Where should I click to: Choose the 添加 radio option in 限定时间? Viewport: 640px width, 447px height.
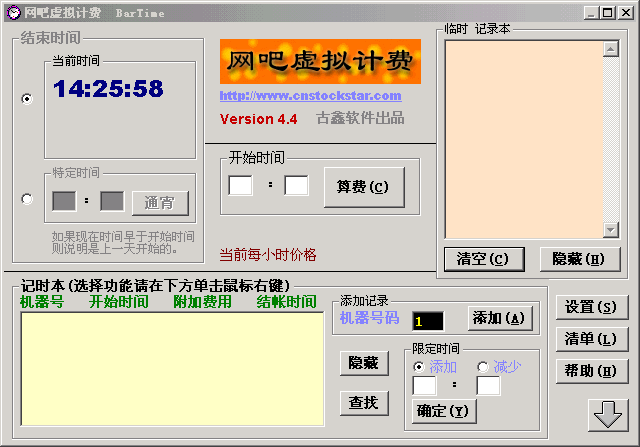click(419, 367)
